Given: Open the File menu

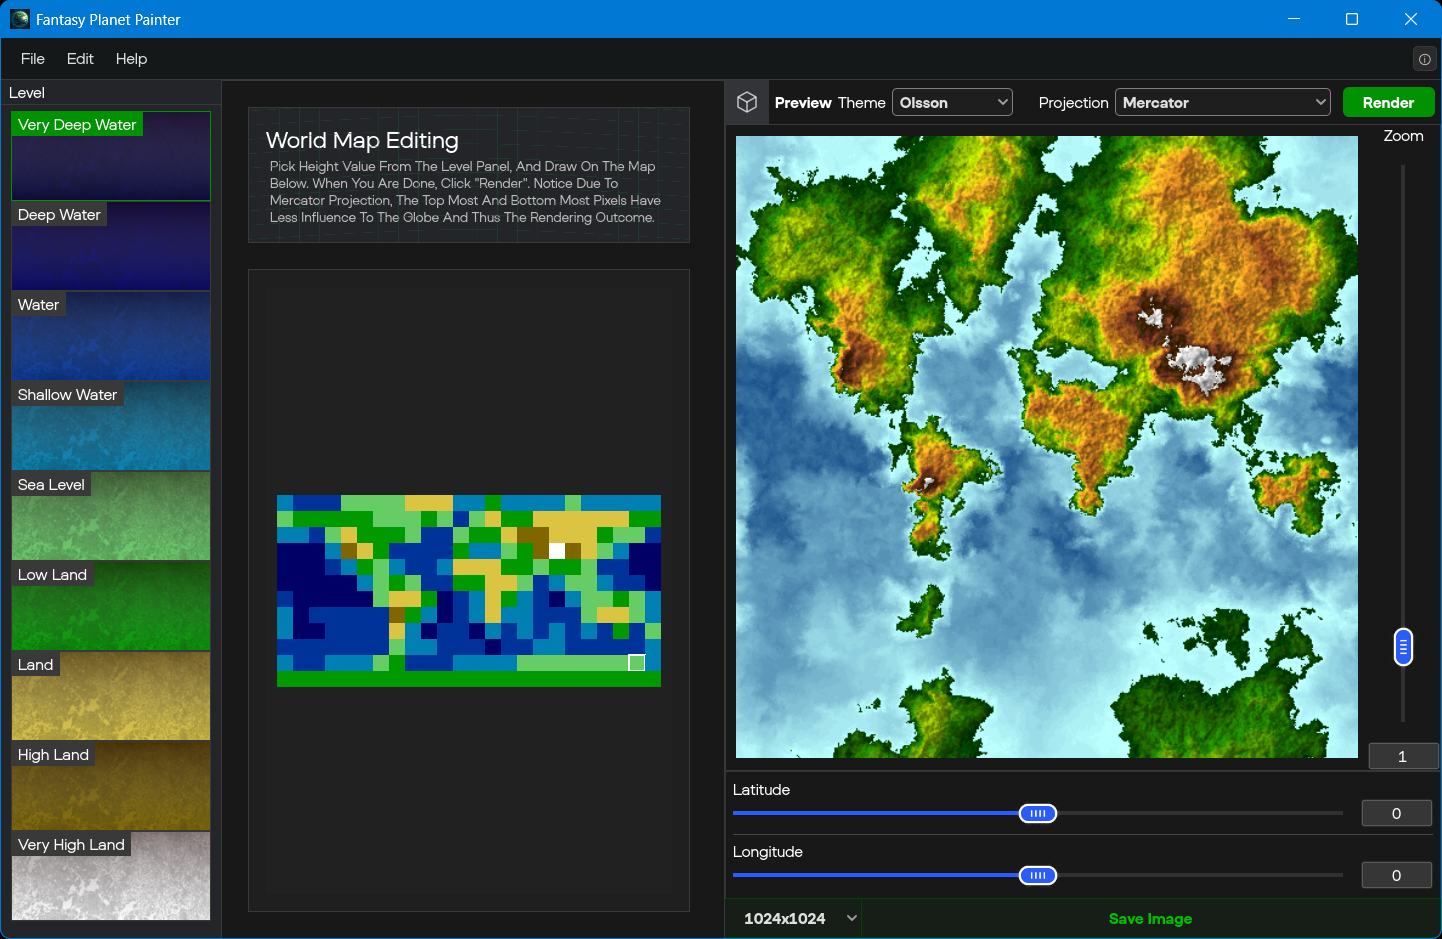Looking at the screenshot, I should [33, 59].
